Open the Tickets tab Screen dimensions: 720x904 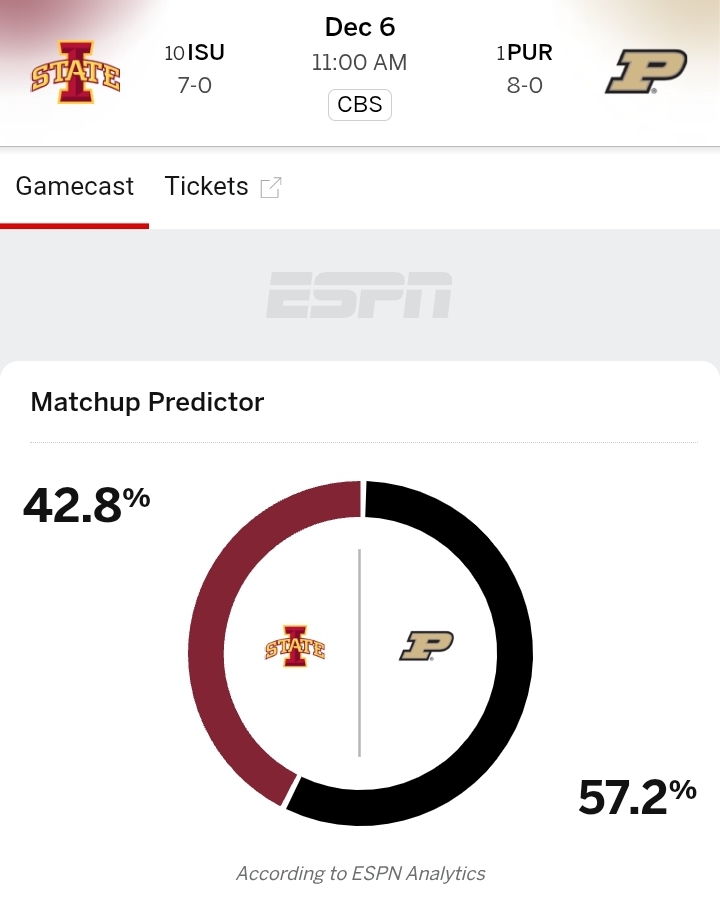(207, 187)
